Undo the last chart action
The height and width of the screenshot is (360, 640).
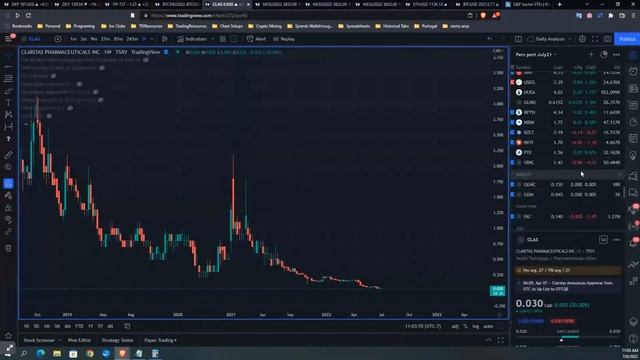pyautogui.click(x=489, y=39)
